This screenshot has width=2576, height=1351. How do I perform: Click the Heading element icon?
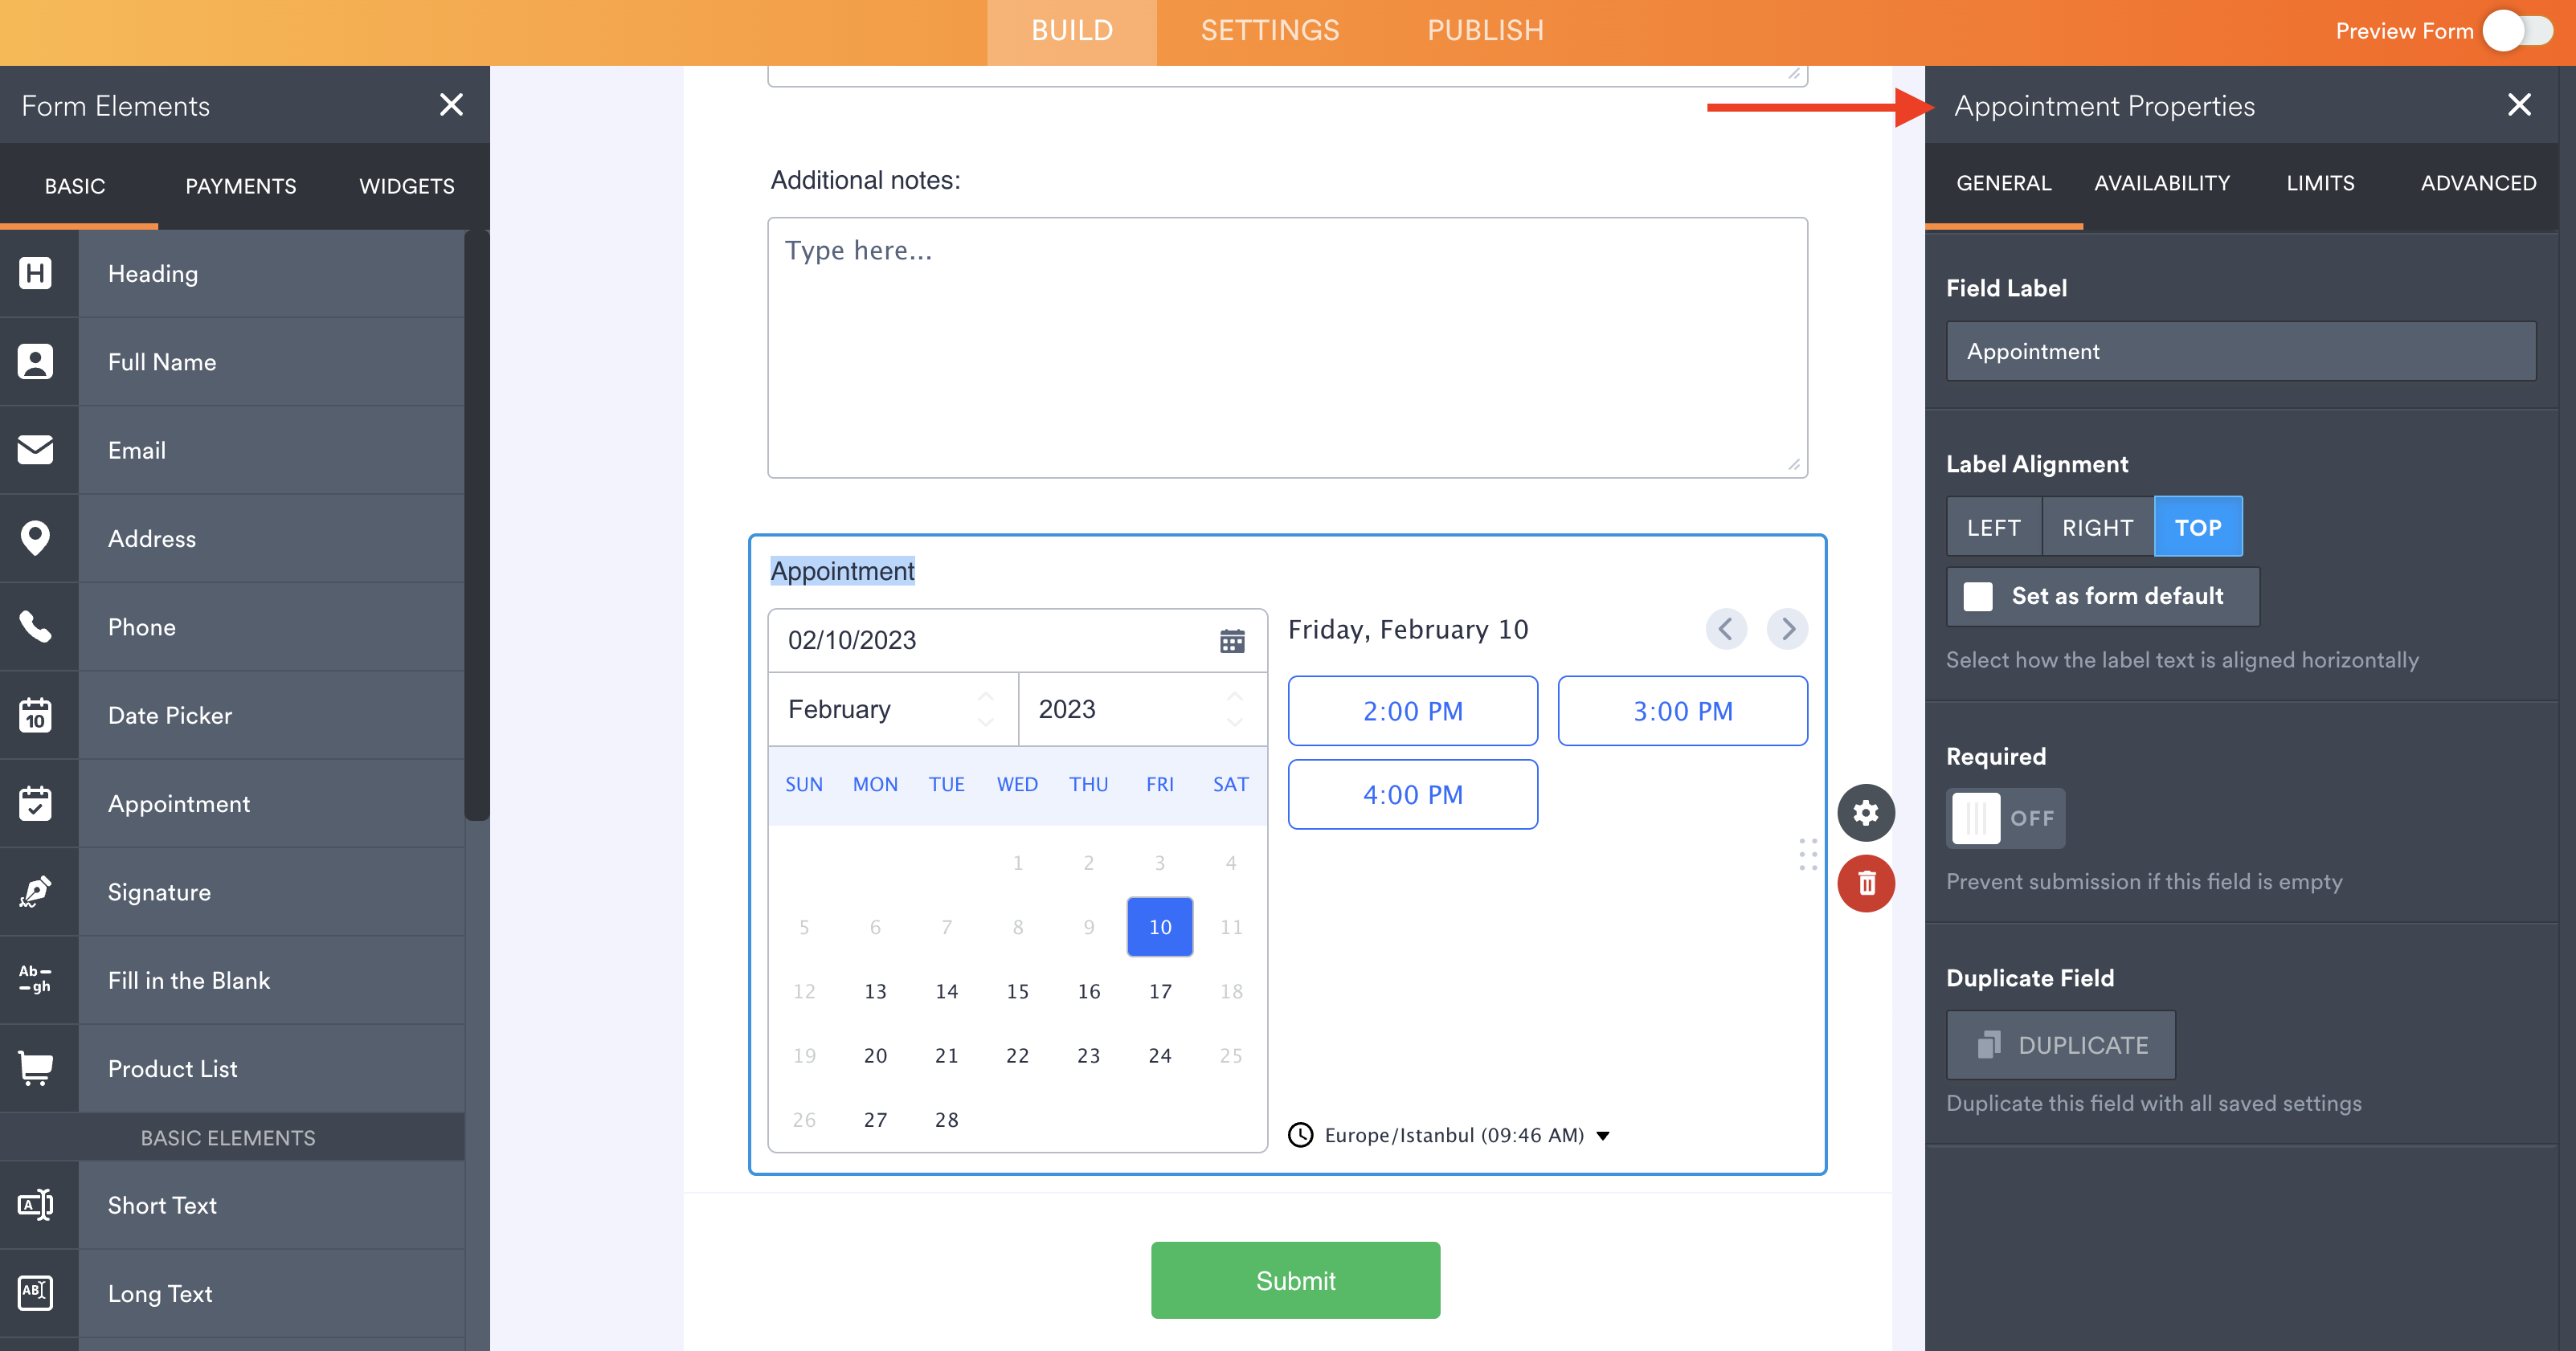(36, 273)
